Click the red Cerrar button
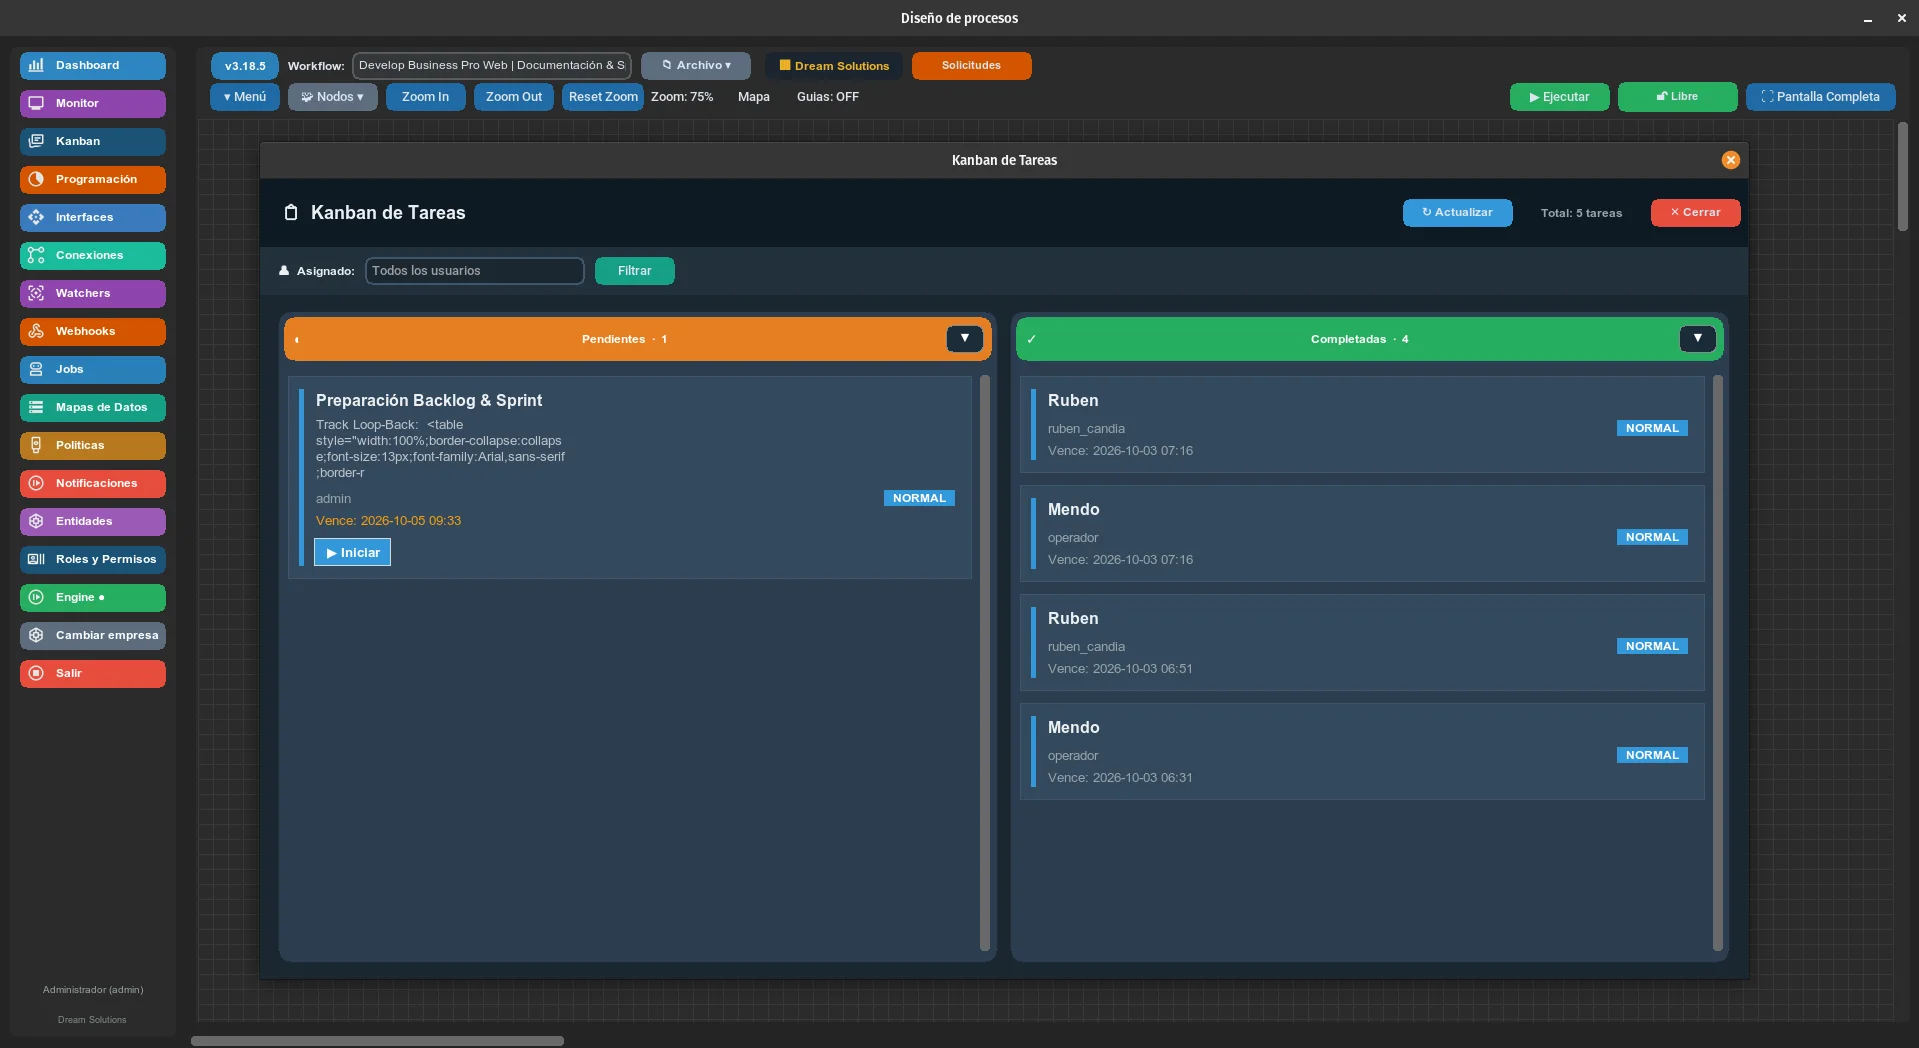The image size is (1919, 1048). 1695,213
